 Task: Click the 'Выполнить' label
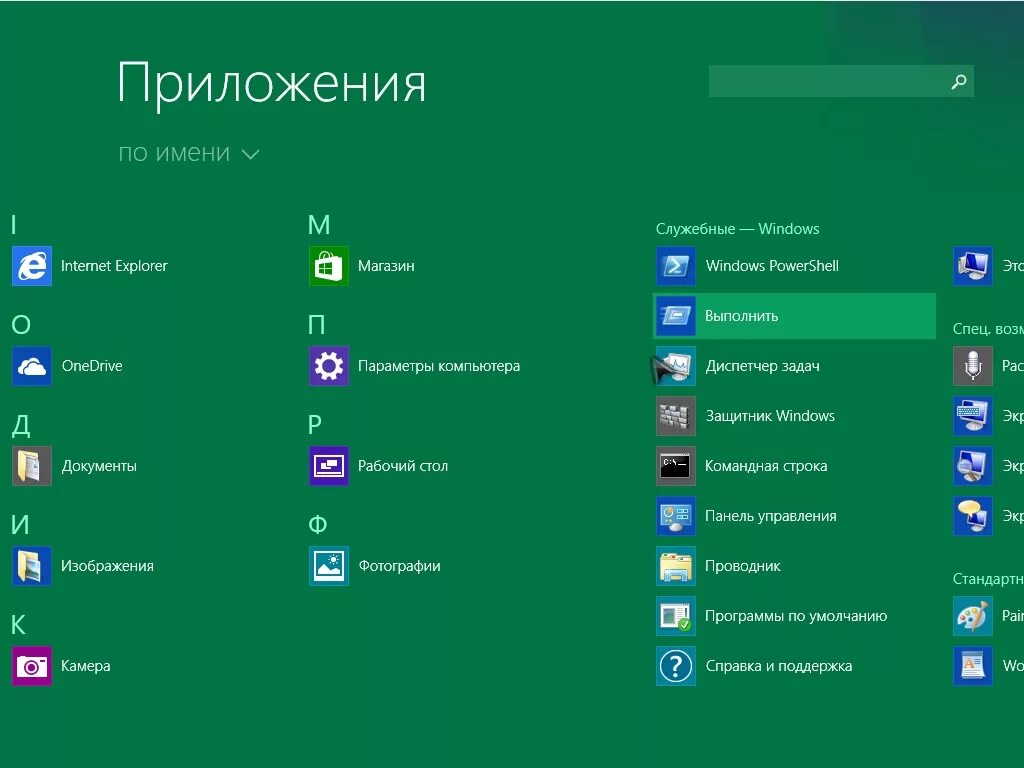[741, 316]
